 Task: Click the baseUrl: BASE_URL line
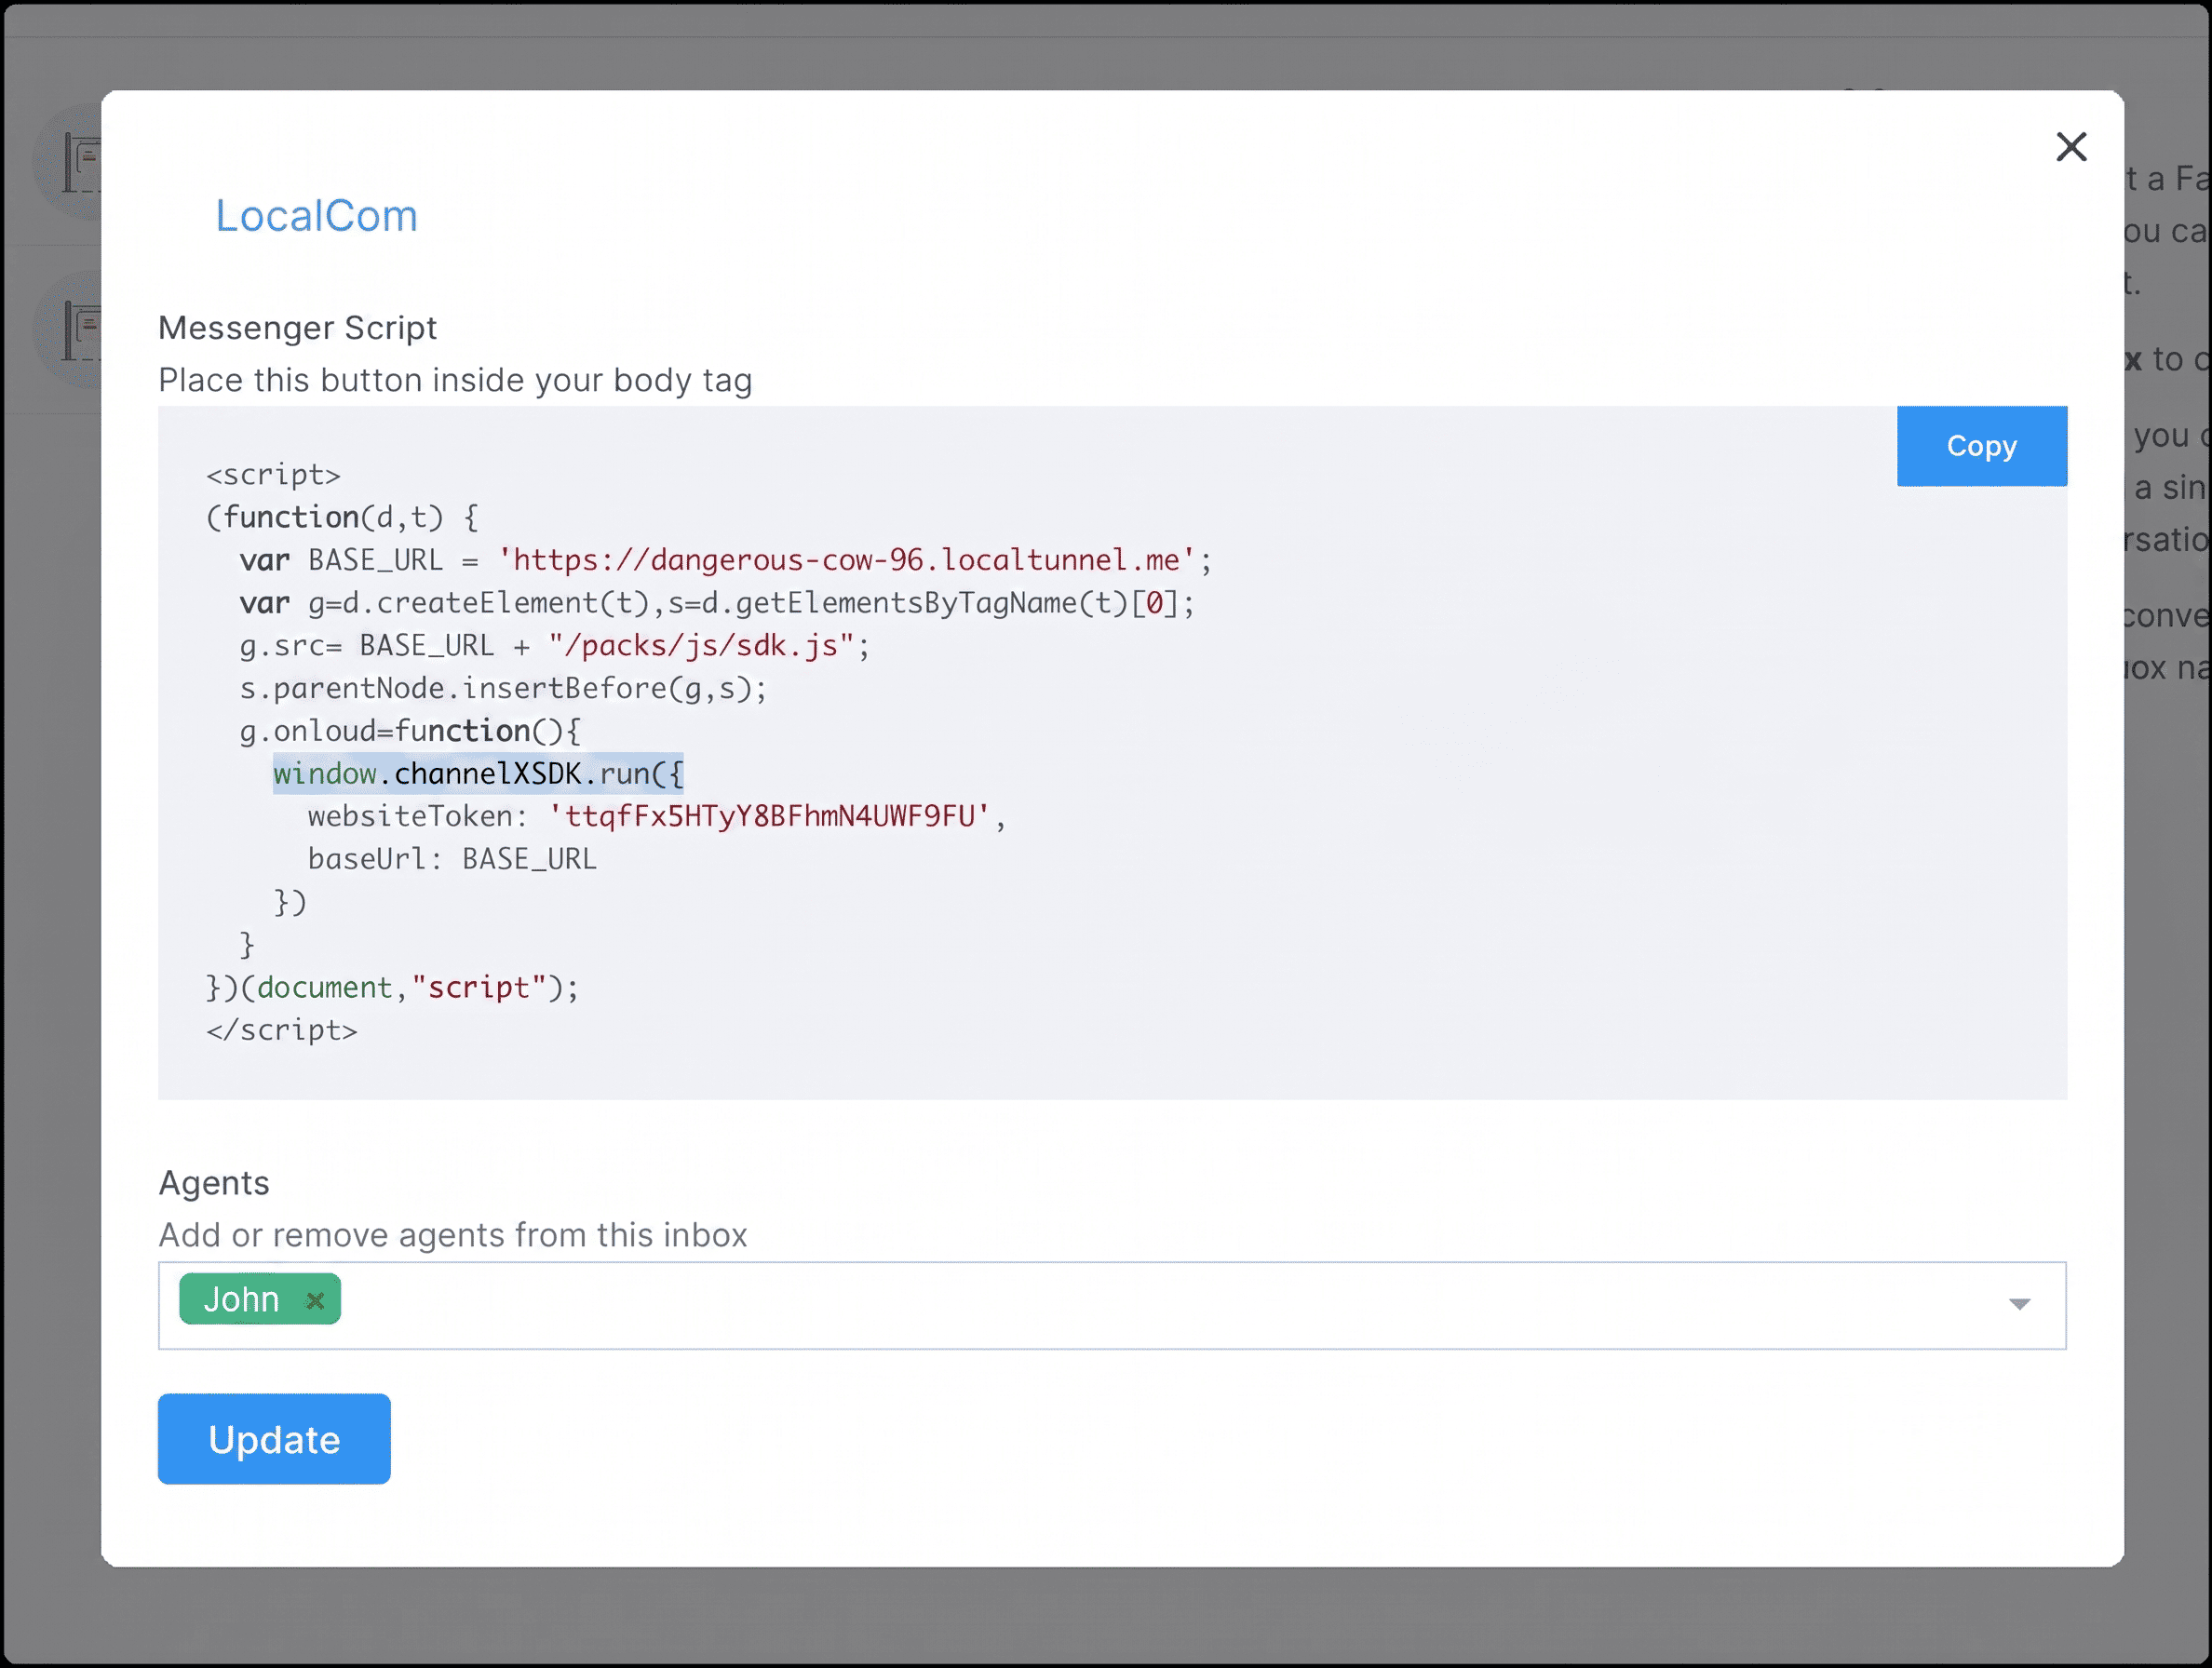[x=452, y=859]
